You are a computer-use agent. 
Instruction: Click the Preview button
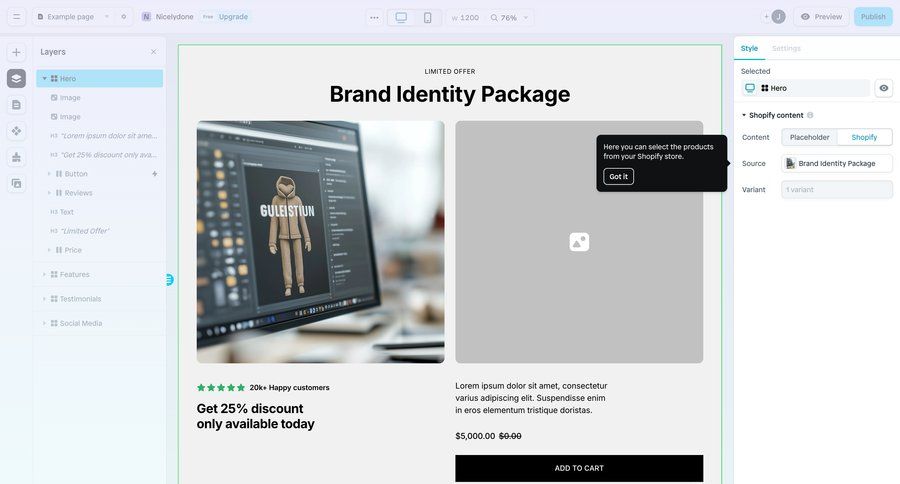tap(821, 17)
